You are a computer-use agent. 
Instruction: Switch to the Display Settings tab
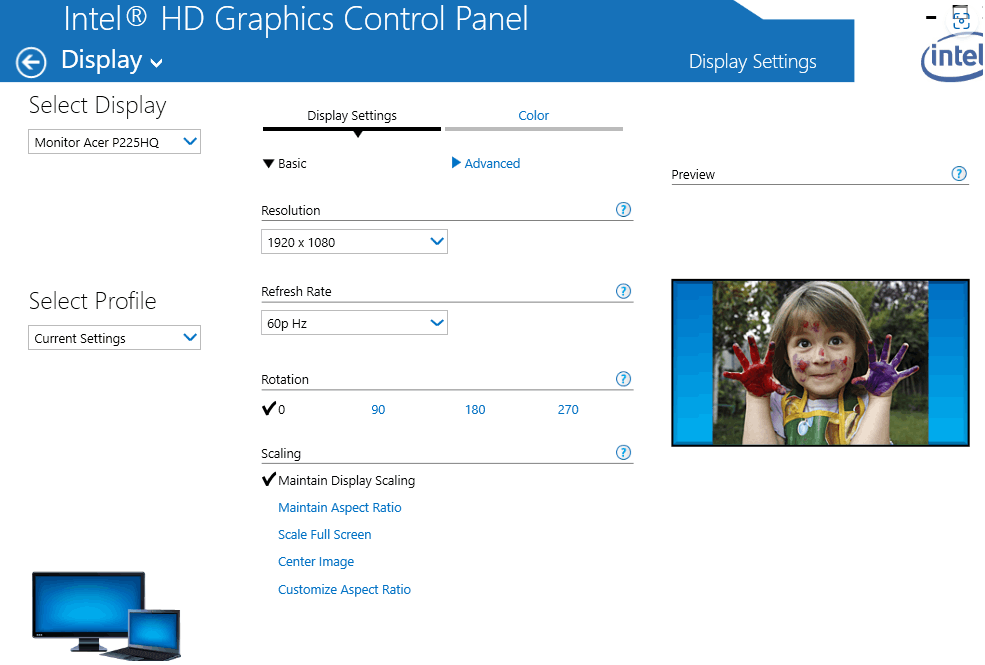(x=352, y=116)
